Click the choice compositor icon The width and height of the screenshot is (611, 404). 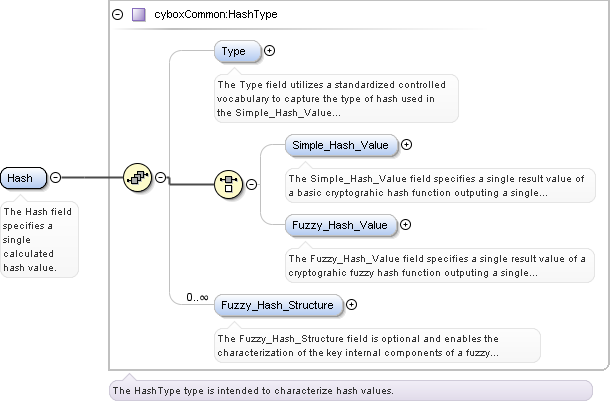(x=229, y=184)
